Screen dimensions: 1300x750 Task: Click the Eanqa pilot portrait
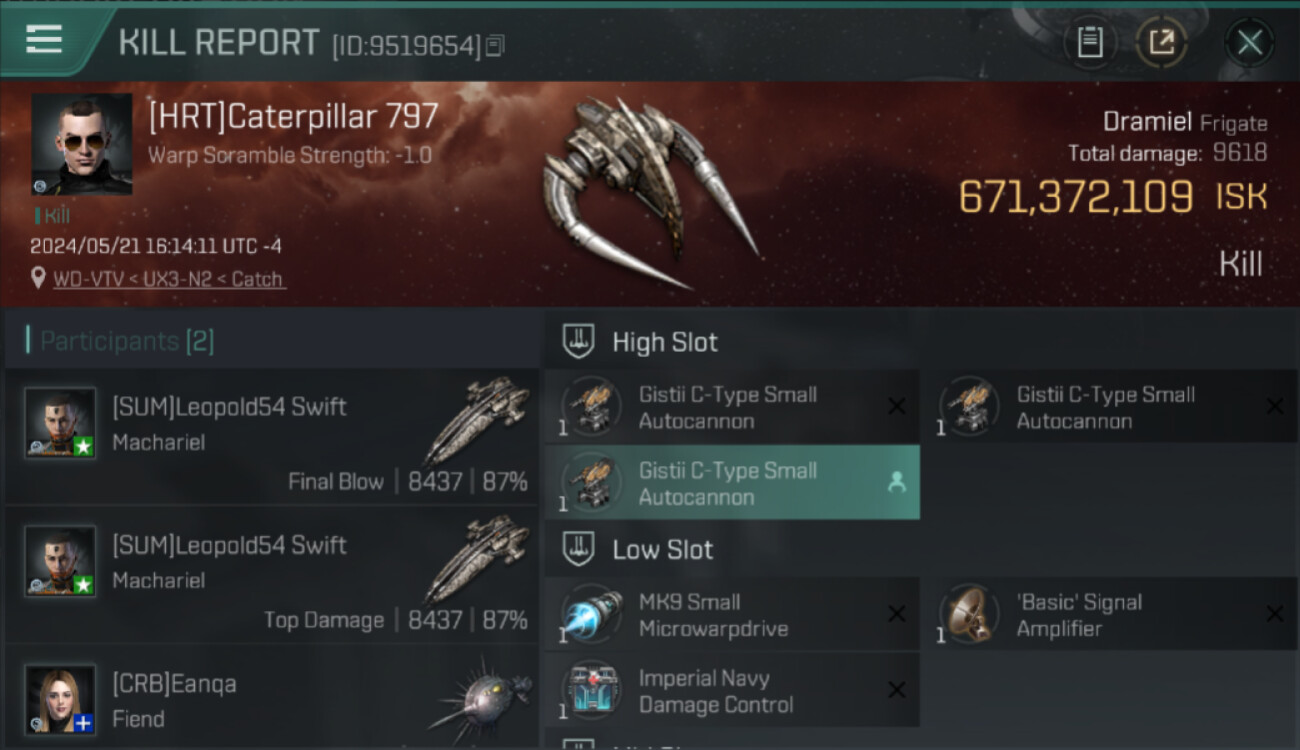61,699
